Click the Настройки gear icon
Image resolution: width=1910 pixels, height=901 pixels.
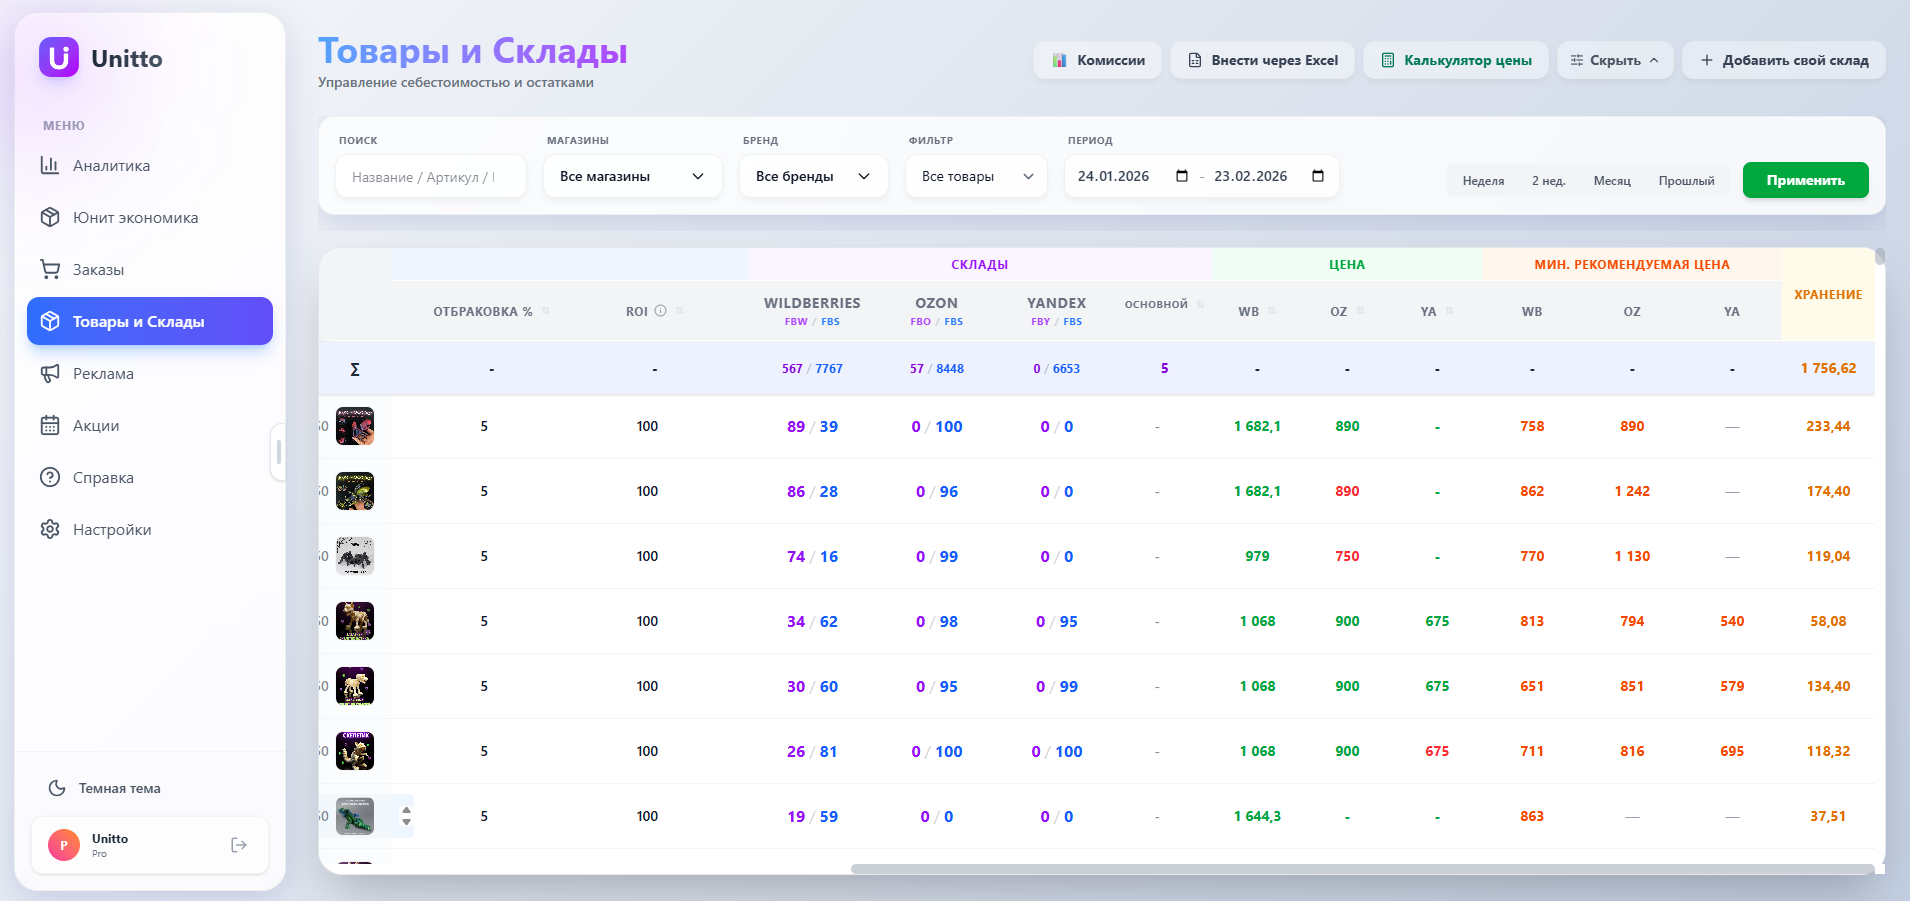pyautogui.click(x=50, y=529)
